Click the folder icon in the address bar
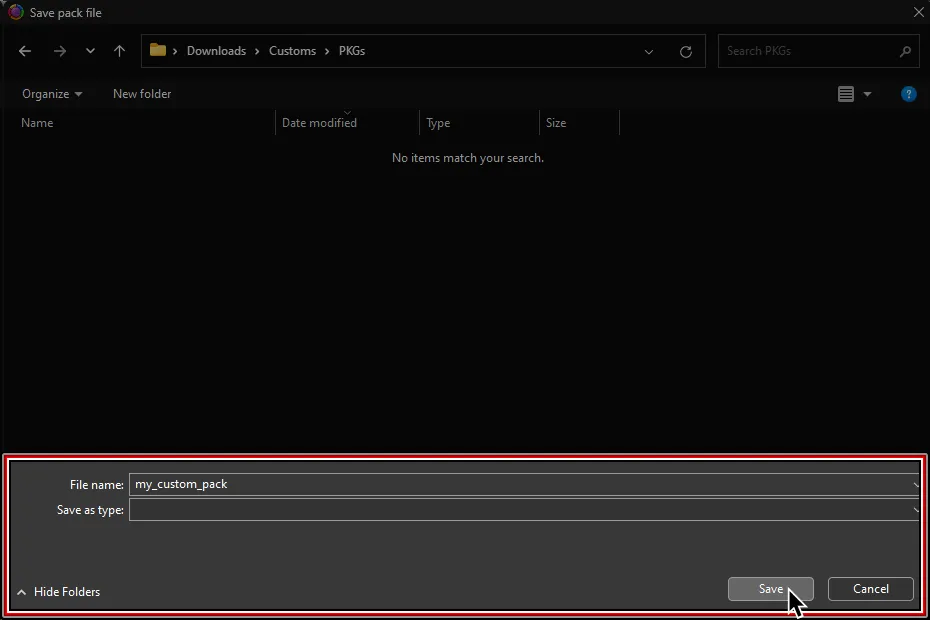930x620 pixels. (158, 50)
